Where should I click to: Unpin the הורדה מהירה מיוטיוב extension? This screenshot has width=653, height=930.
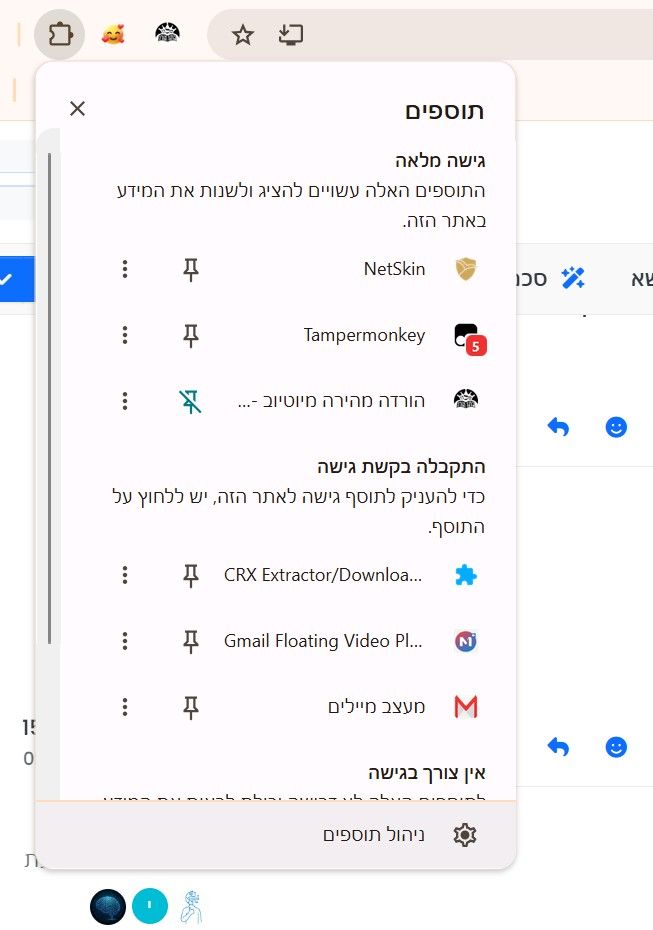[190, 402]
